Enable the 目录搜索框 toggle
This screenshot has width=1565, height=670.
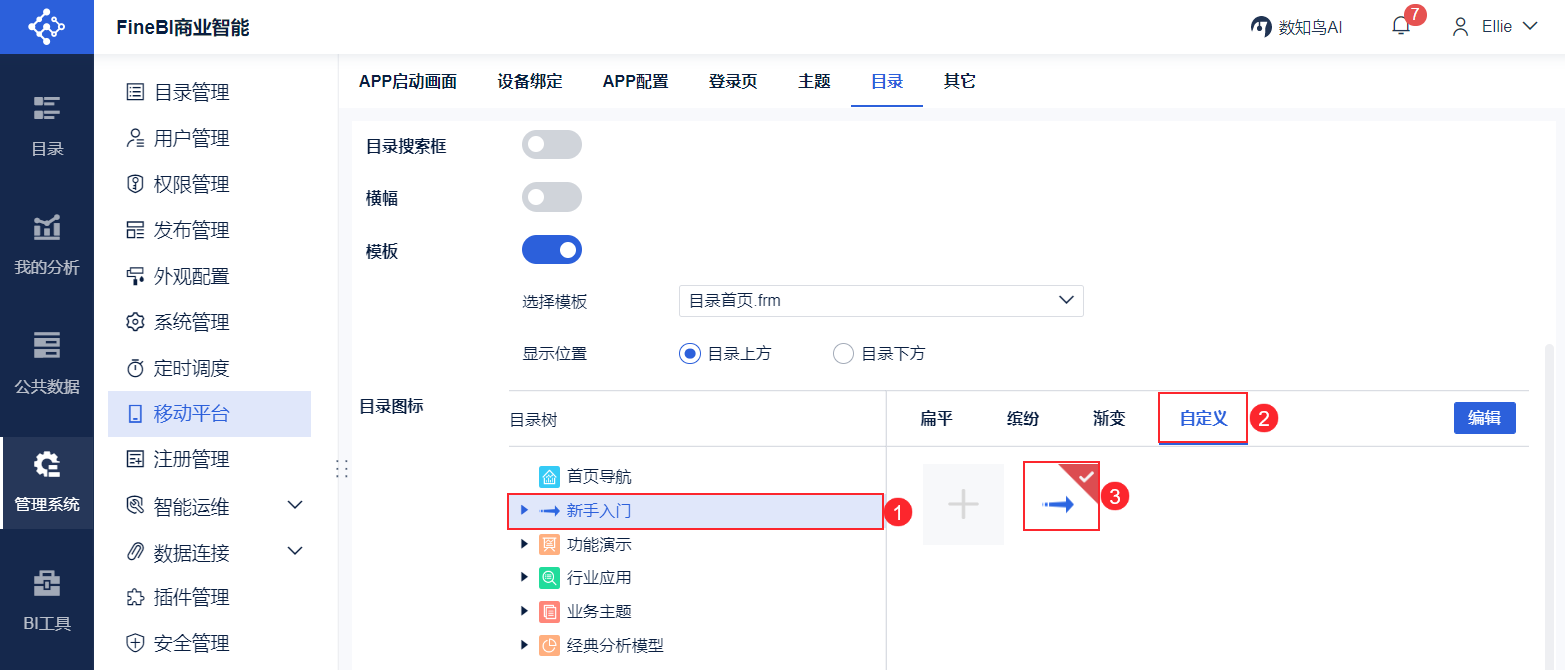pyautogui.click(x=551, y=145)
